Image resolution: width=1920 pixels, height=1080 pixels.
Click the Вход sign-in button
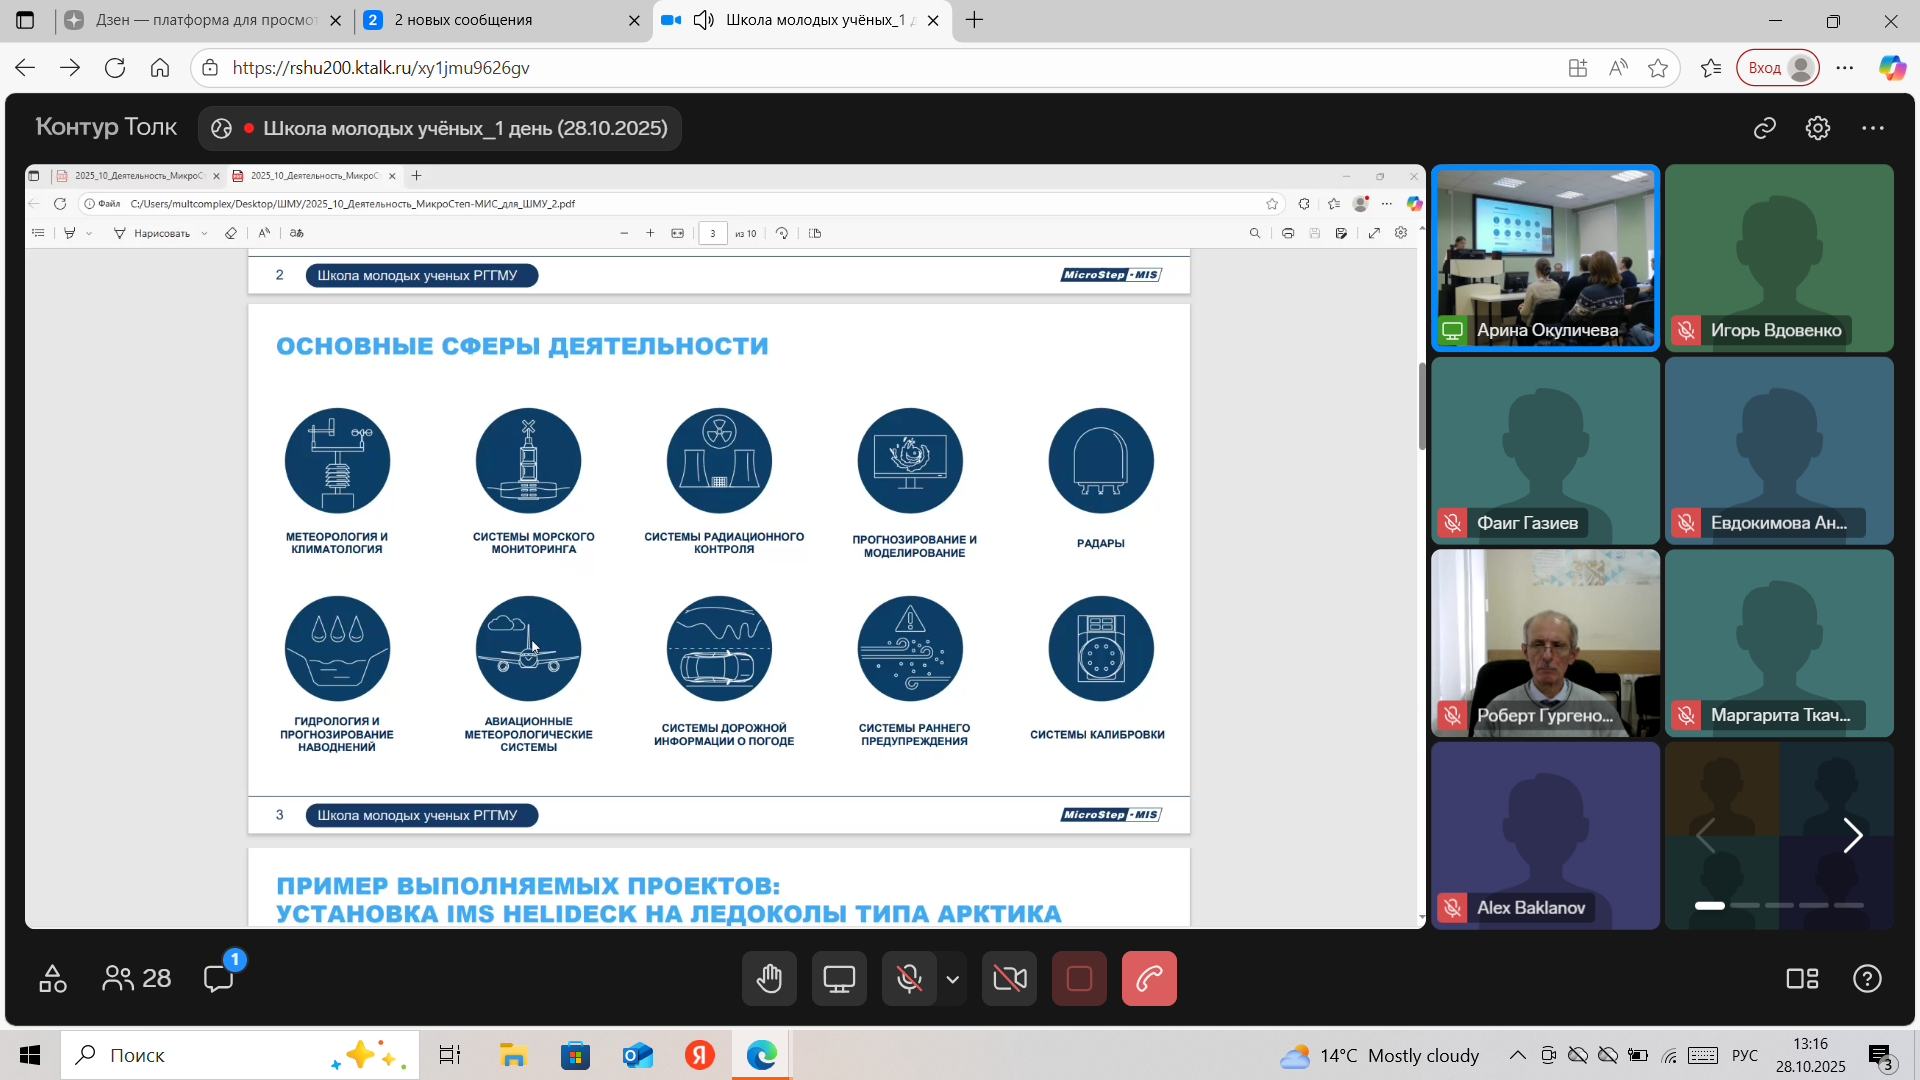(1778, 68)
